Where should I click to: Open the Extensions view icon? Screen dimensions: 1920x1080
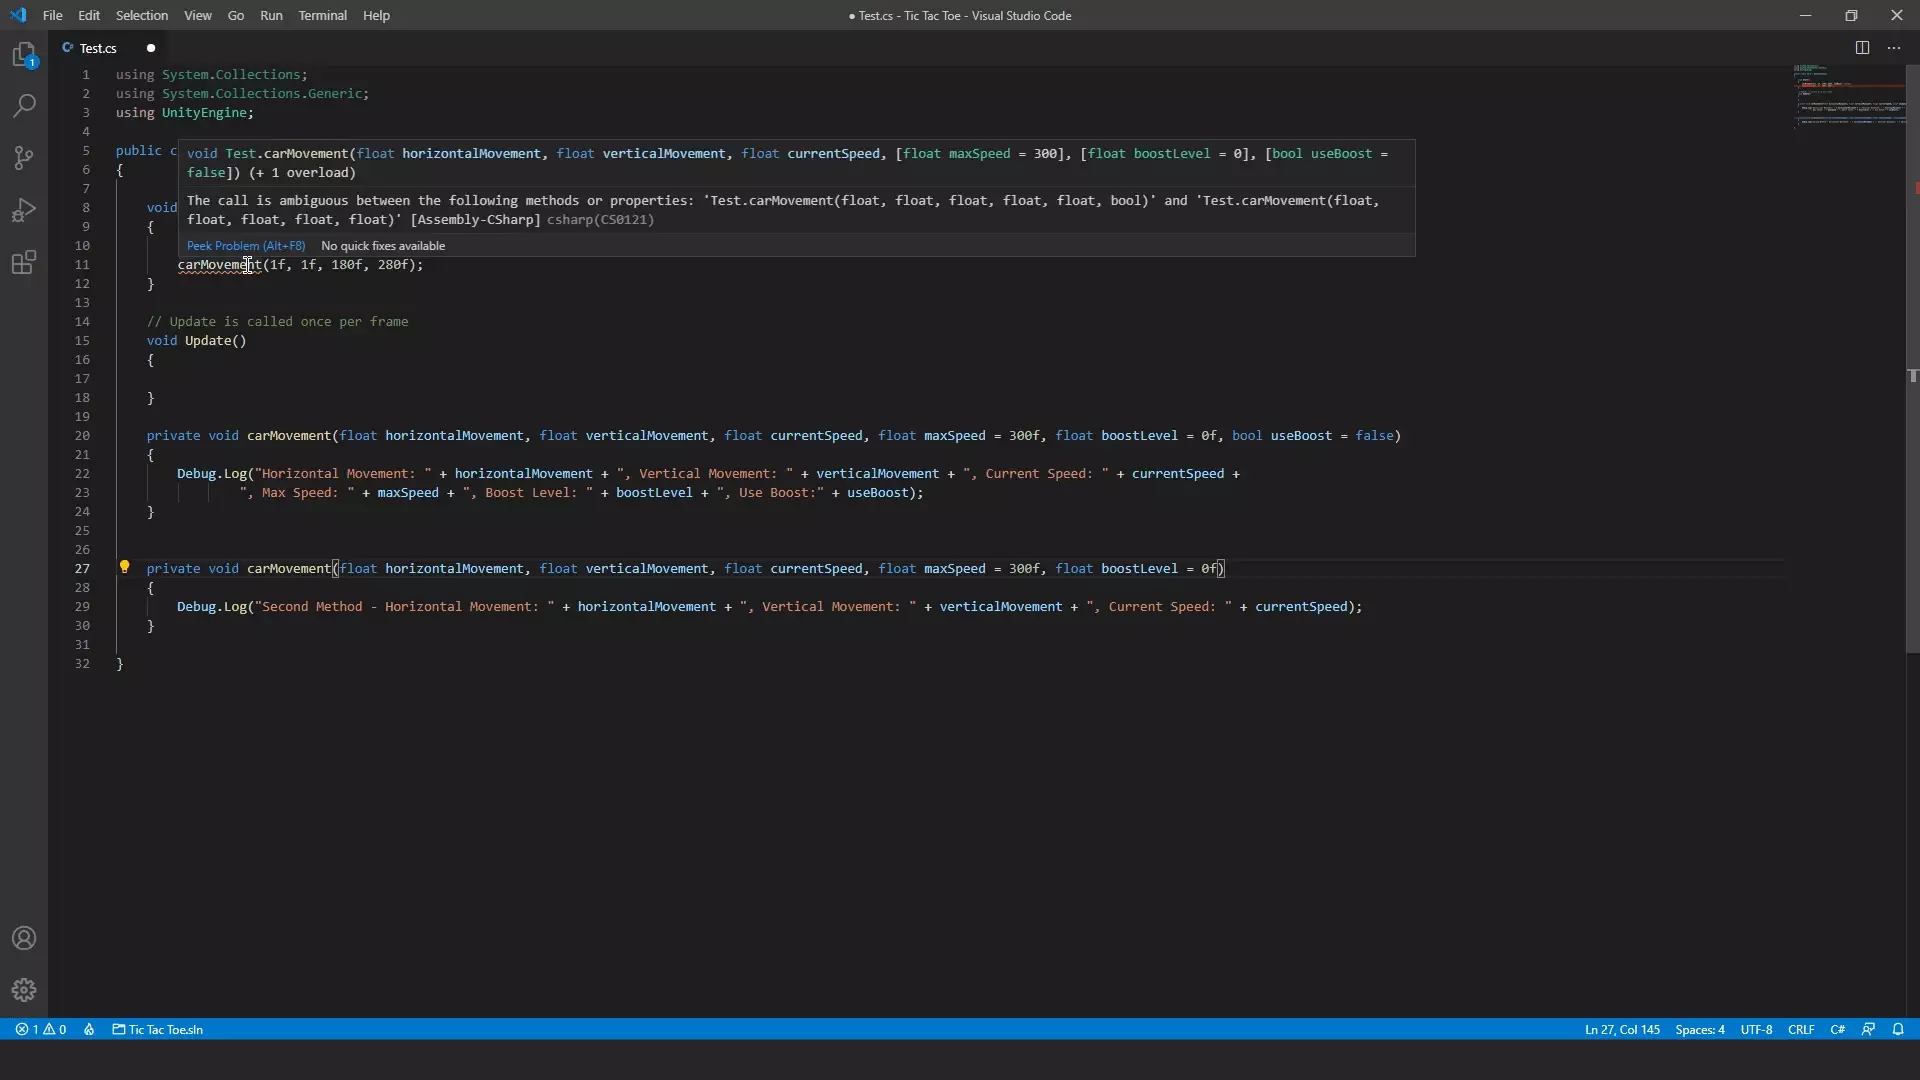coord(24,262)
